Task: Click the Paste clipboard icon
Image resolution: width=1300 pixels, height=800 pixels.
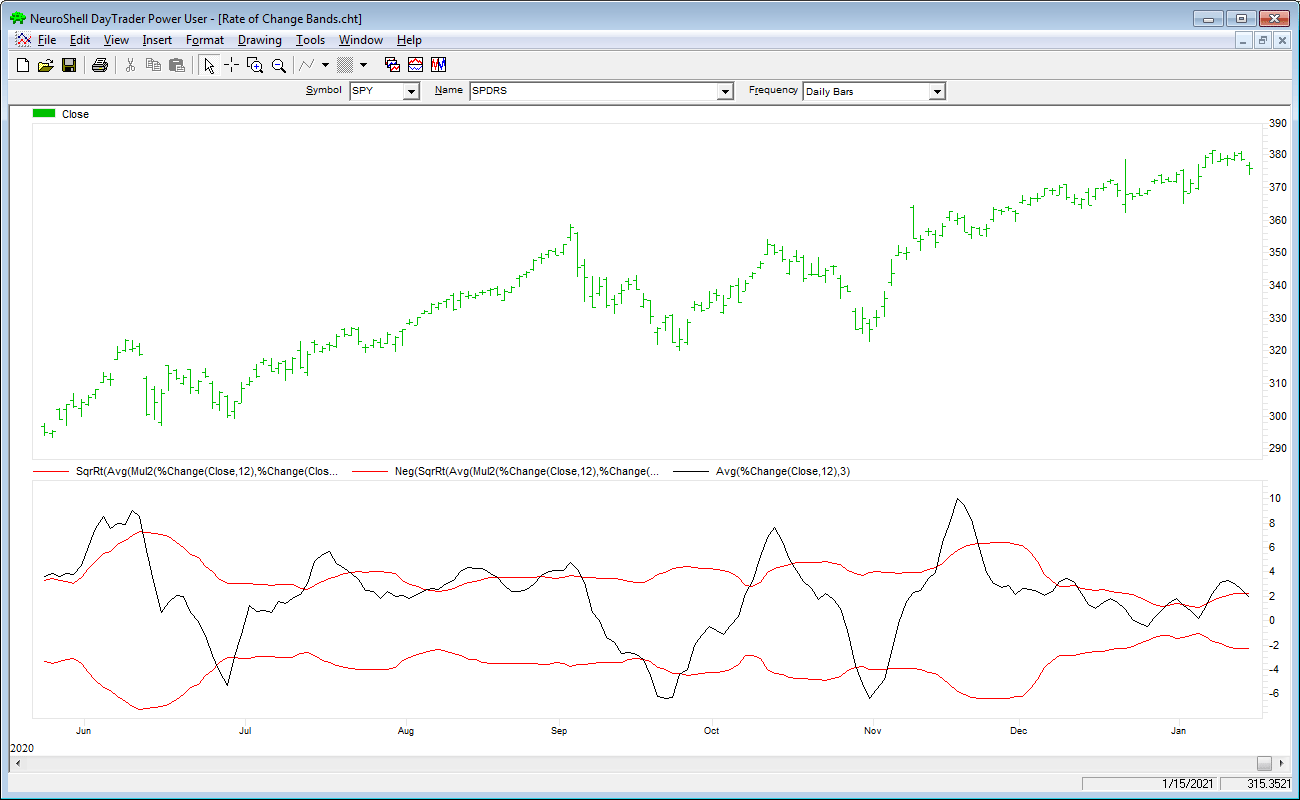Action: coord(177,65)
